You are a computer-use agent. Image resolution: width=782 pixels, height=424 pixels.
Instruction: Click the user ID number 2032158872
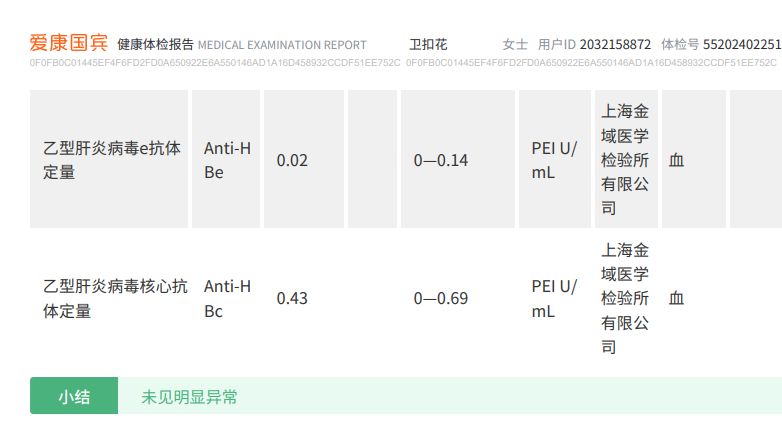pos(615,45)
